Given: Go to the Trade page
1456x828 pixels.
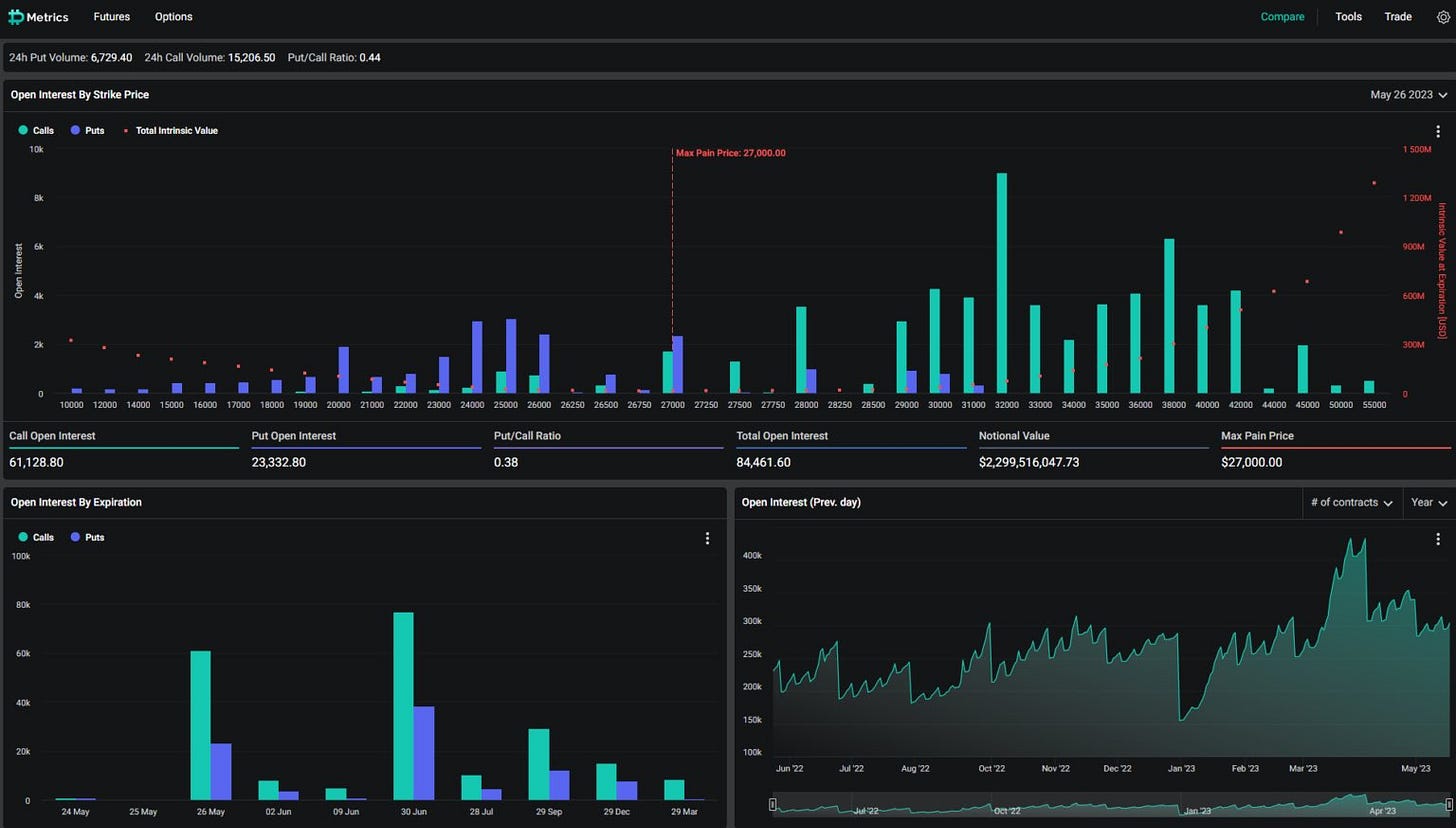Looking at the screenshot, I should tap(1398, 17).
